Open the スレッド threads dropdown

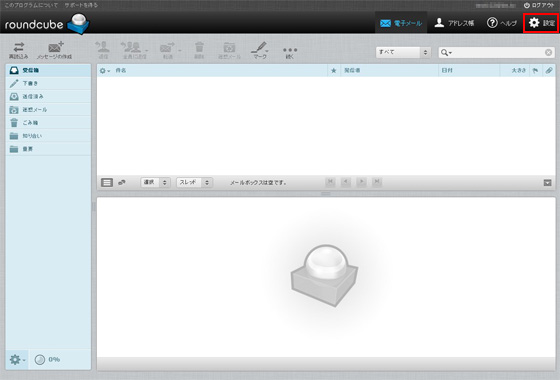tap(195, 182)
